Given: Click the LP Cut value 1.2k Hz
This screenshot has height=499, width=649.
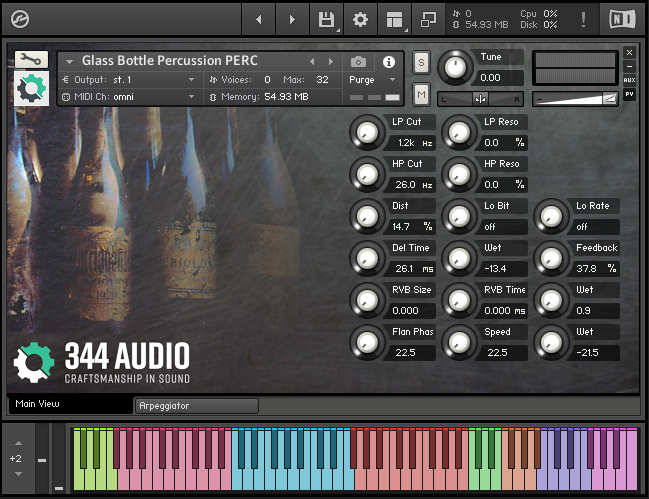Looking at the screenshot, I should click(411, 143).
